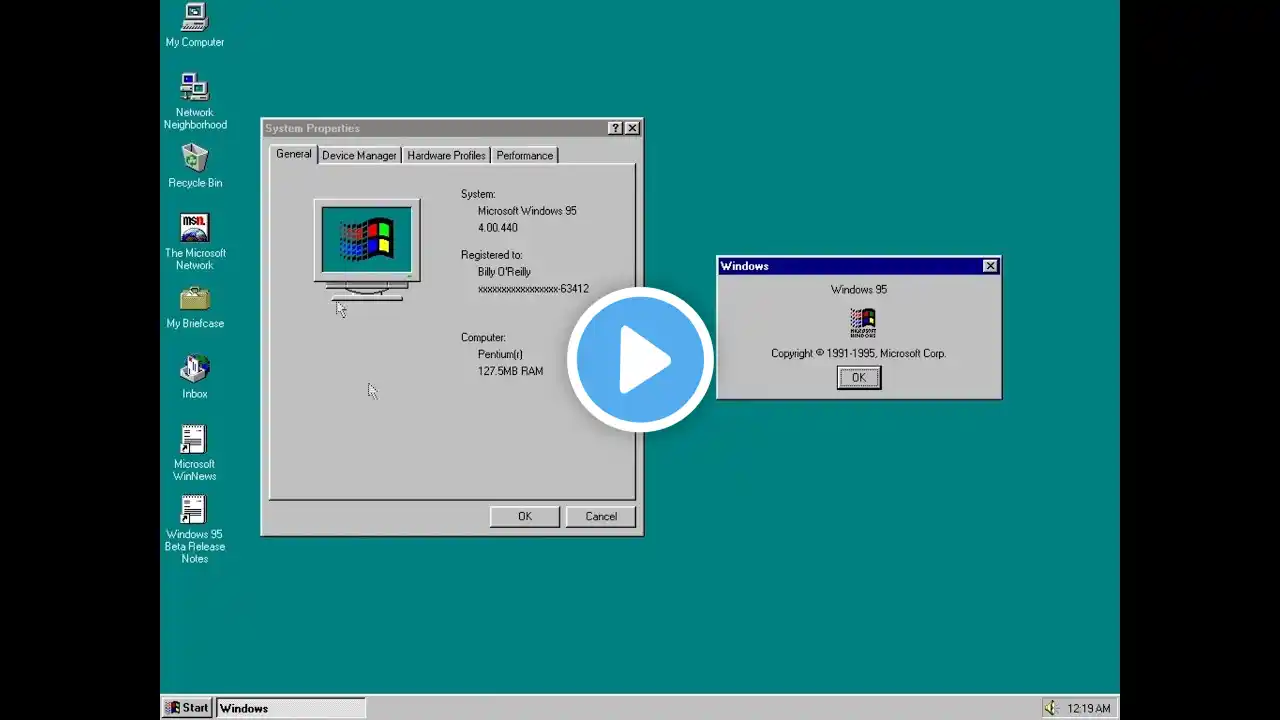Open the Recycle Bin icon
The image size is (1280, 720).
pyautogui.click(x=195, y=158)
